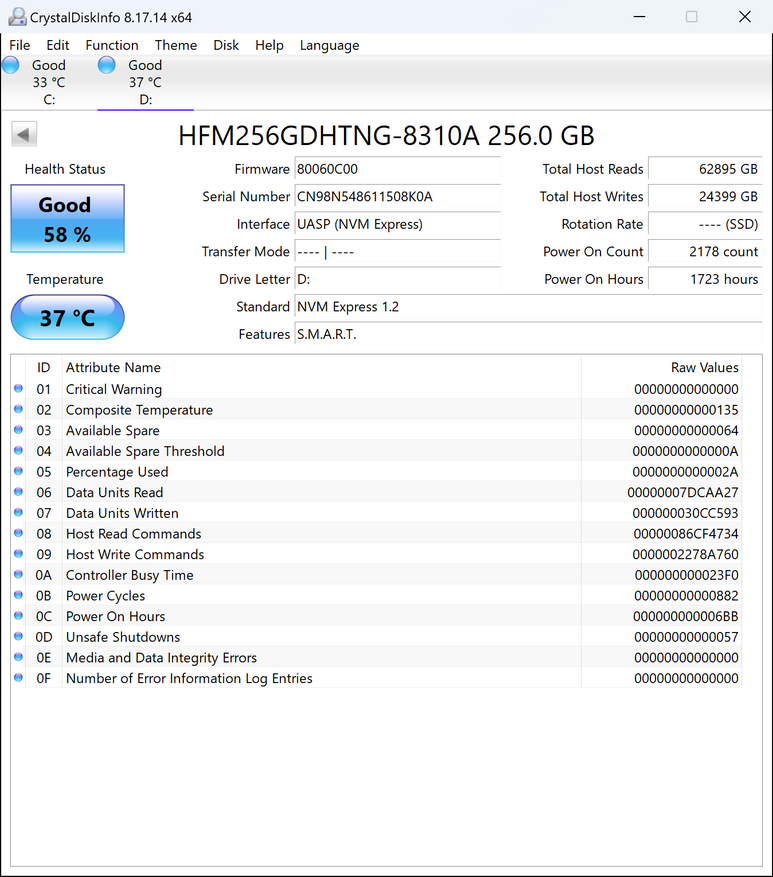Expand the Disk menu
773x877 pixels.
226,45
